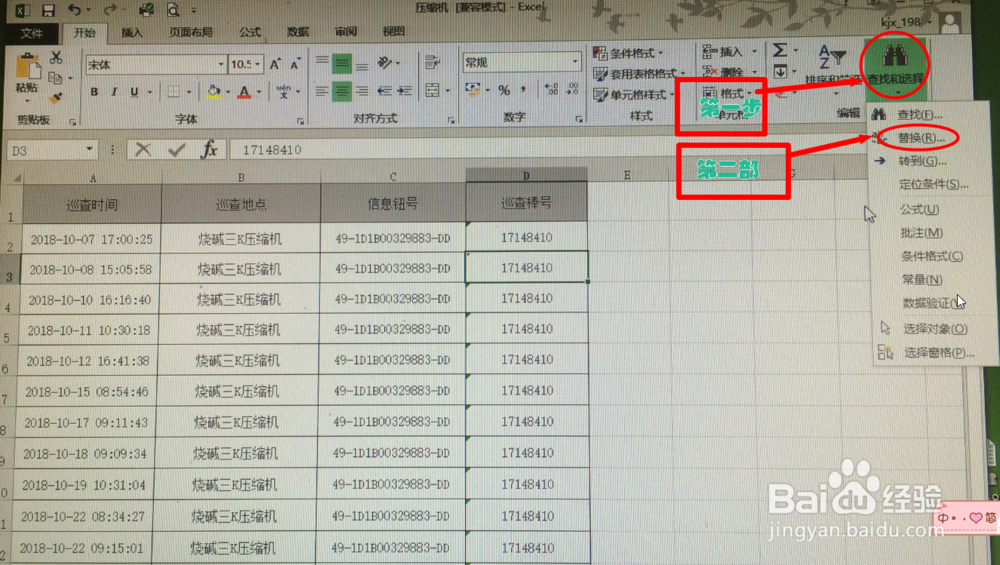Align text right
The height and width of the screenshot is (565, 1000).
(362, 91)
